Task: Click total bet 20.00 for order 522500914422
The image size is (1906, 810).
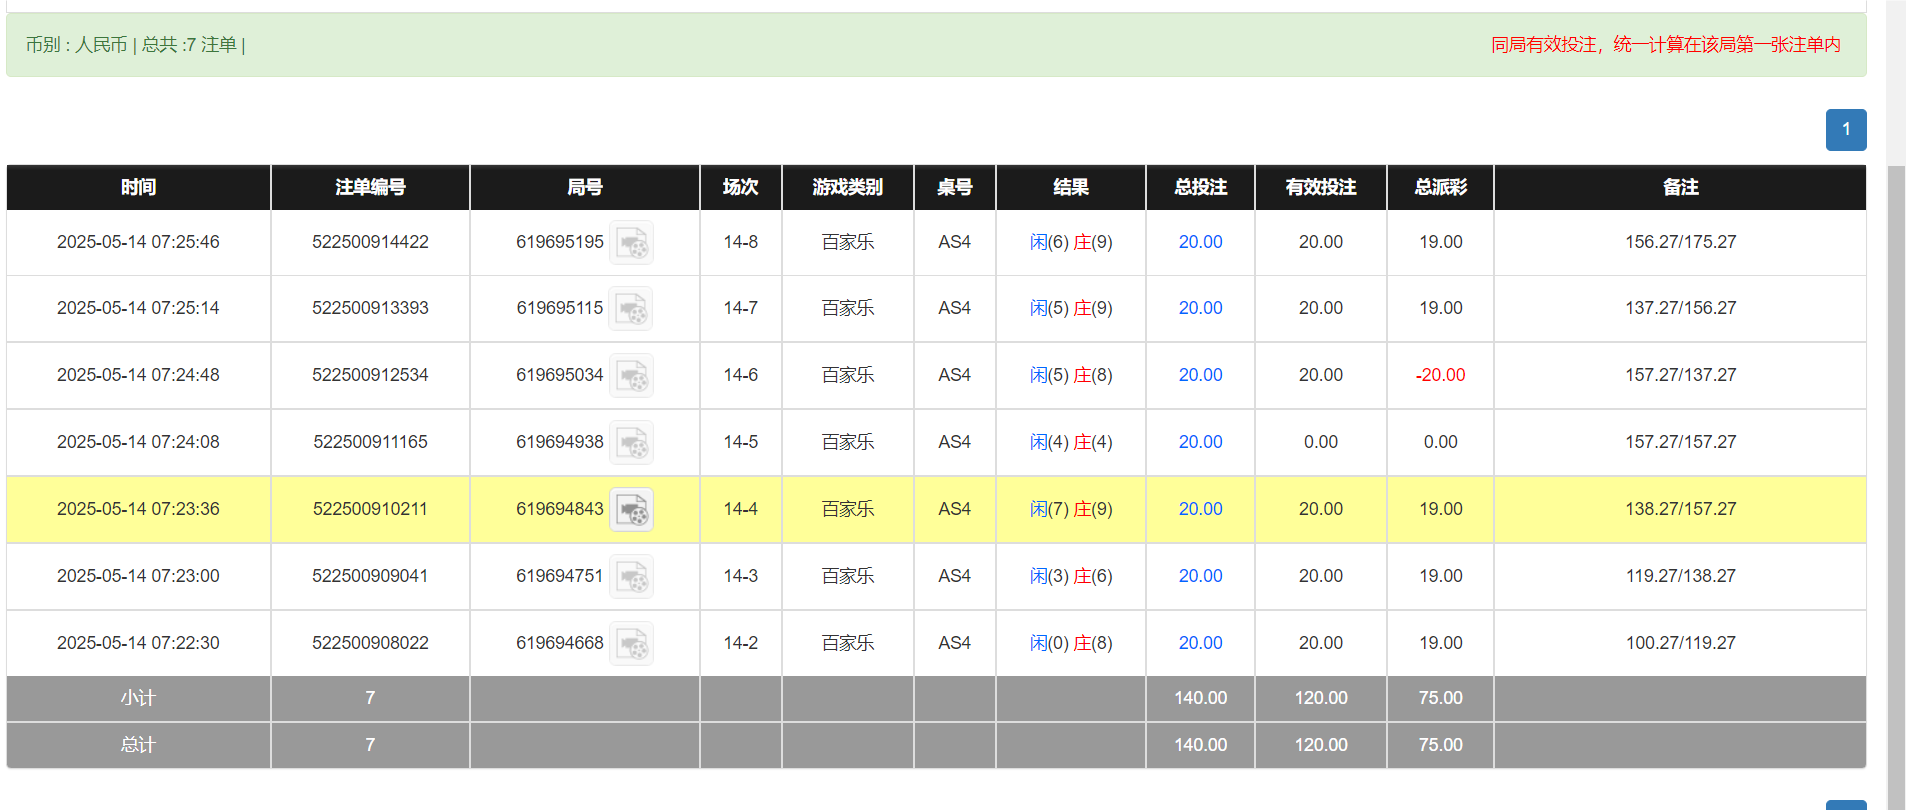Action: tap(1200, 242)
